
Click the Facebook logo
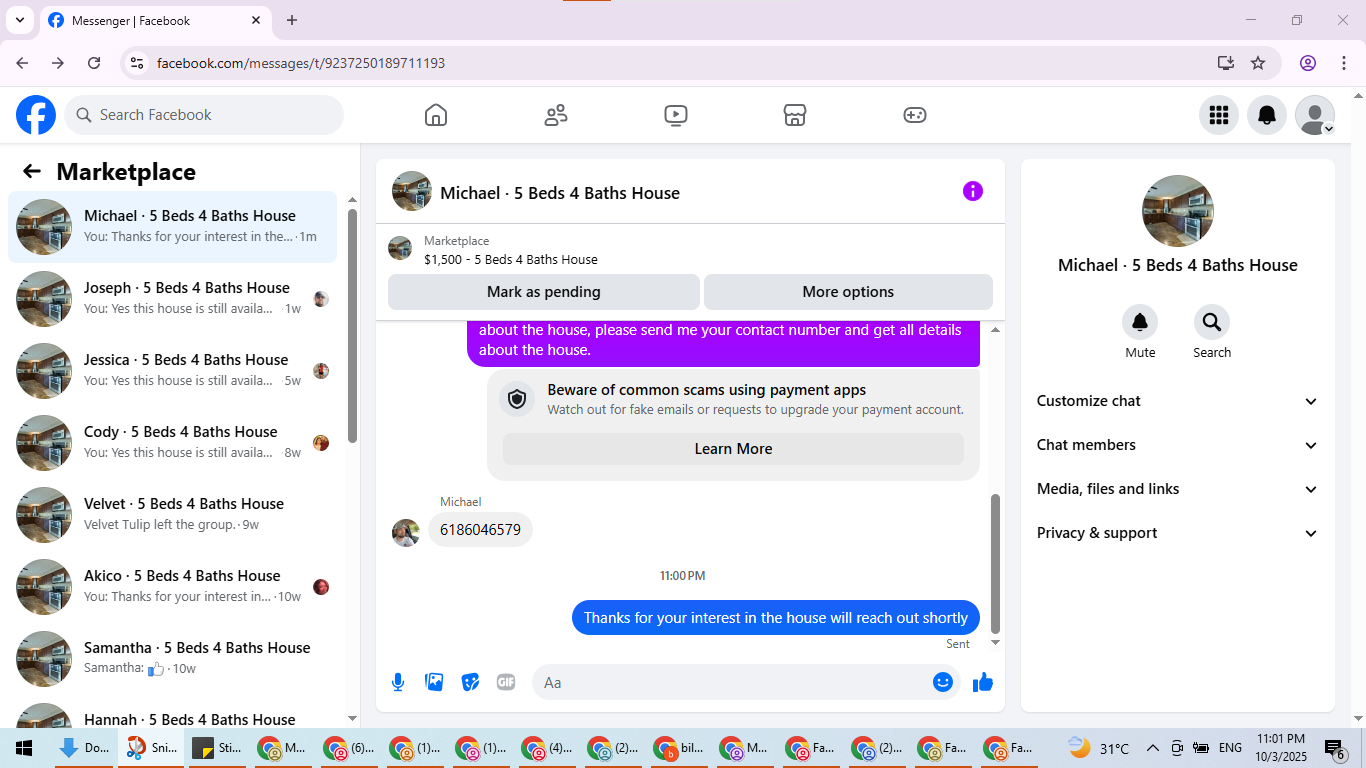pyautogui.click(x=36, y=115)
